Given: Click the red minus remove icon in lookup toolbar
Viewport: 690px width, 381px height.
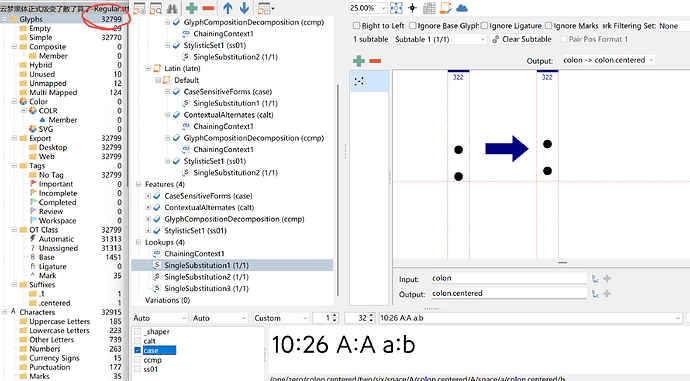Looking at the screenshot, I should 208,8.
